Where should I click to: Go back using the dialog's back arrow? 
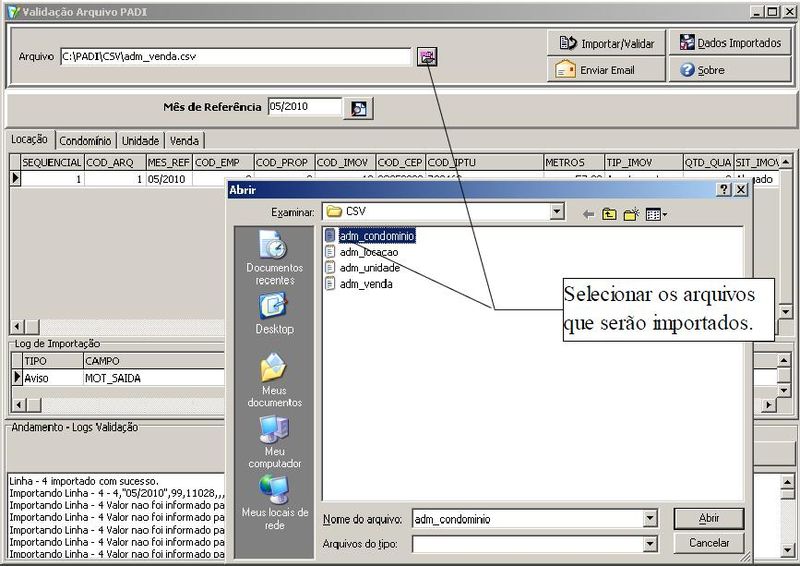588,213
